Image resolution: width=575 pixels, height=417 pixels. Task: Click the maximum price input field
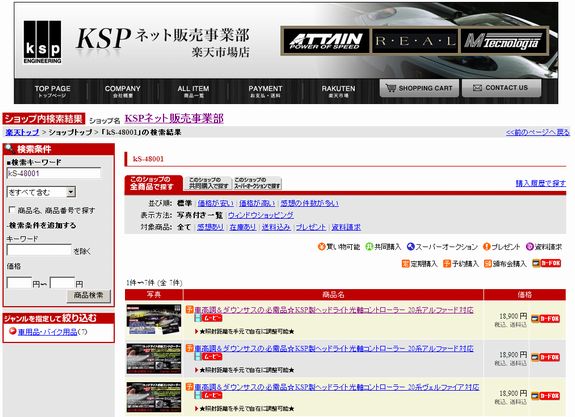pyautogui.click(x=62, y=283)
